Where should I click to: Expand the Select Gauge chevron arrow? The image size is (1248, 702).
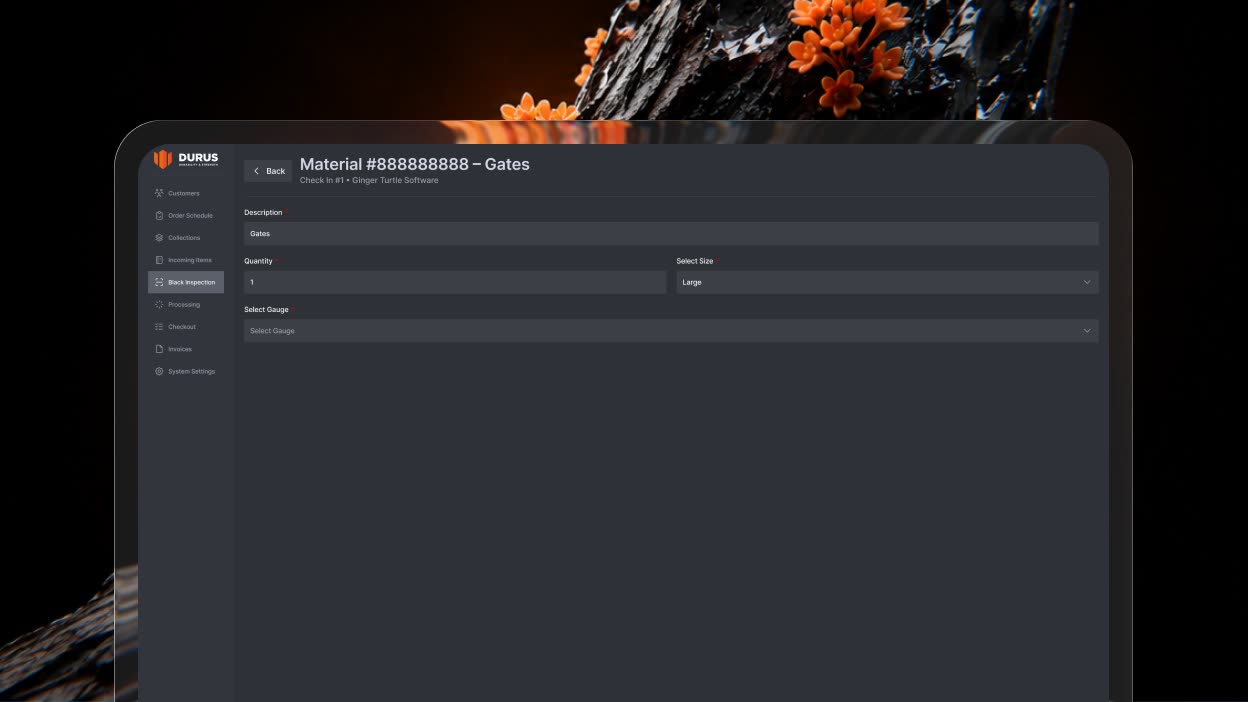pyautogui.click(x=1087, y=331)
